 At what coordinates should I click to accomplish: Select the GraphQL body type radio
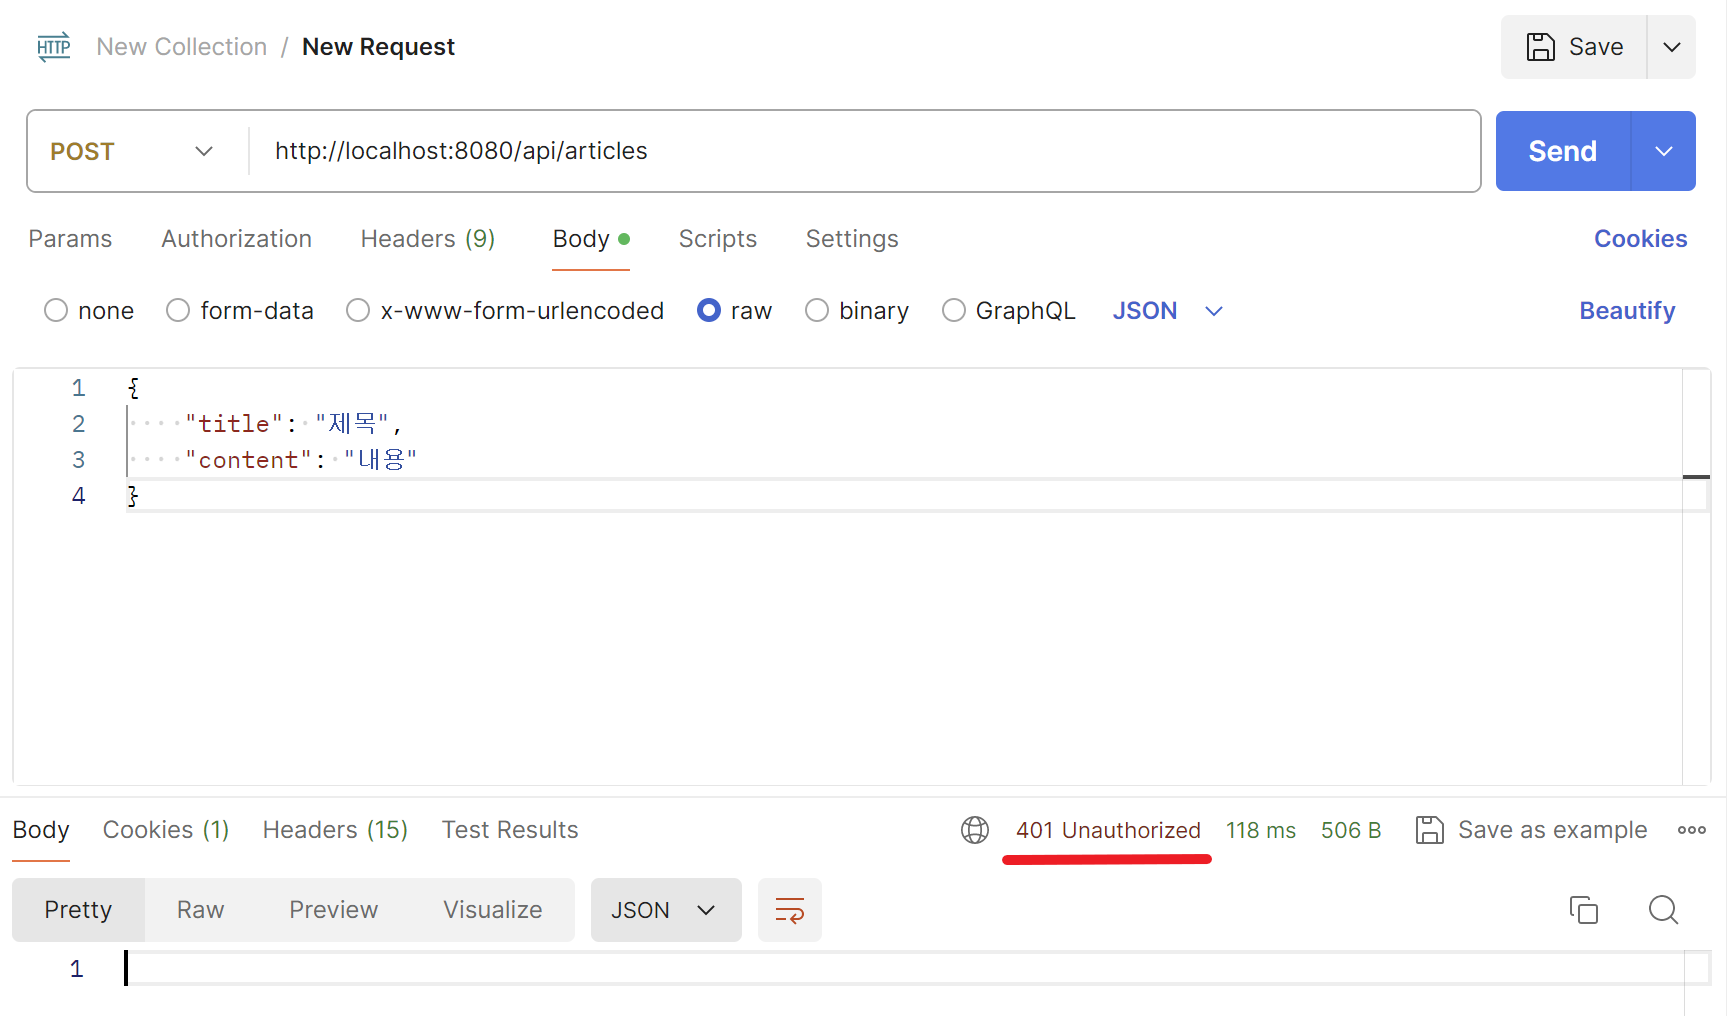[954, 311]
